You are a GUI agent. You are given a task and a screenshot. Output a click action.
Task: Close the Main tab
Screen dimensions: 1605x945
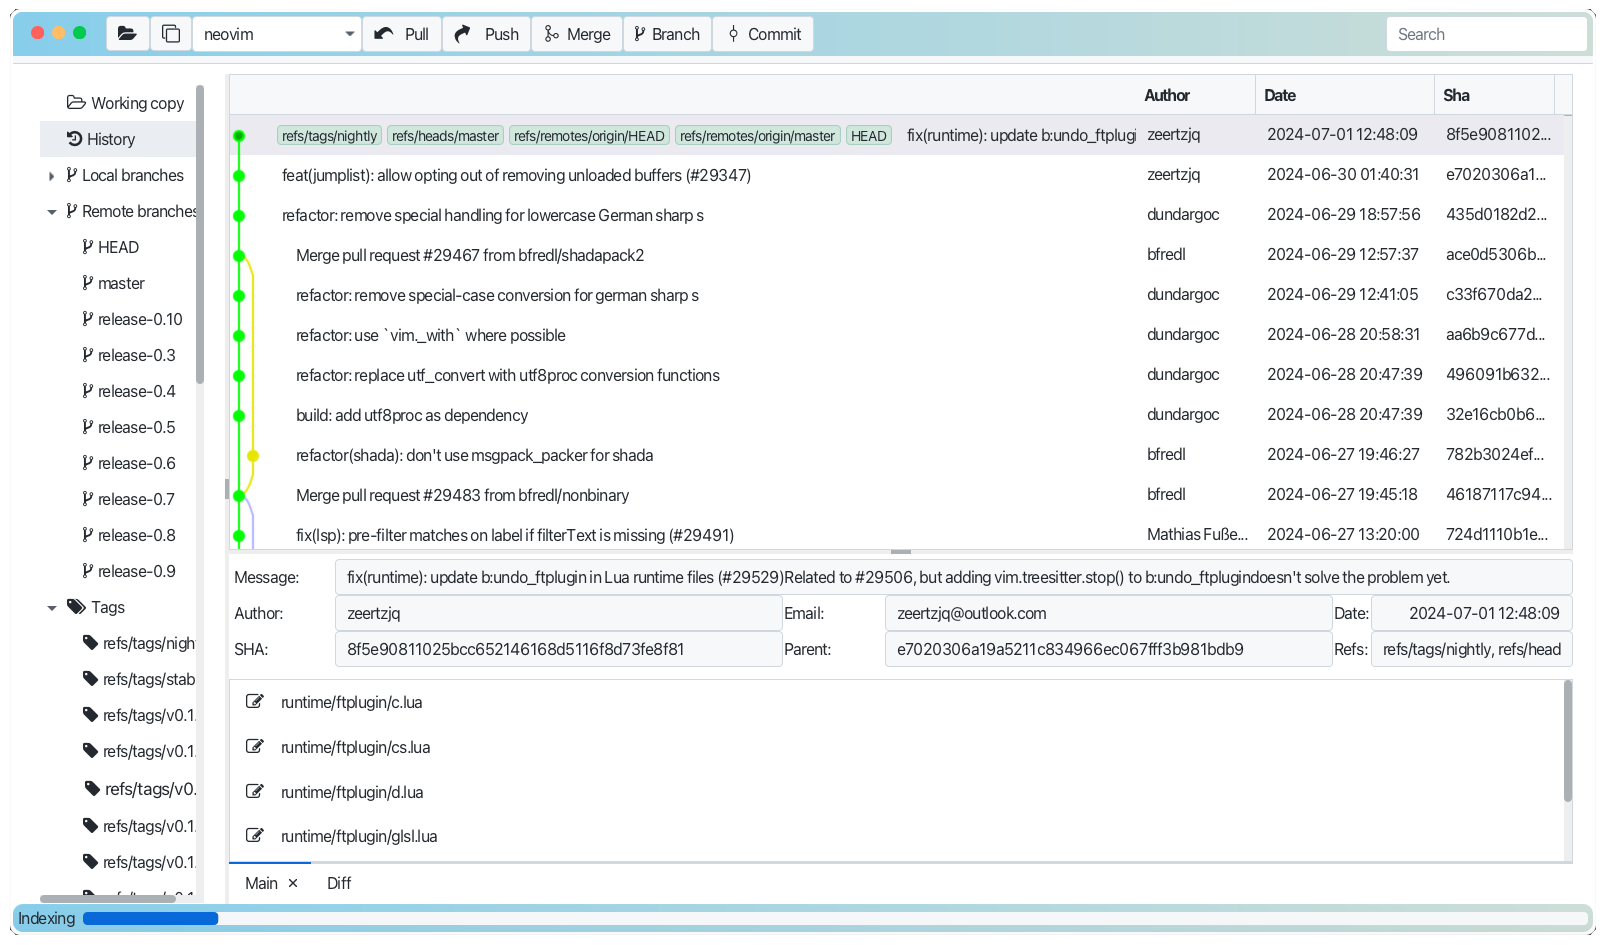click(x=293, y=883)
